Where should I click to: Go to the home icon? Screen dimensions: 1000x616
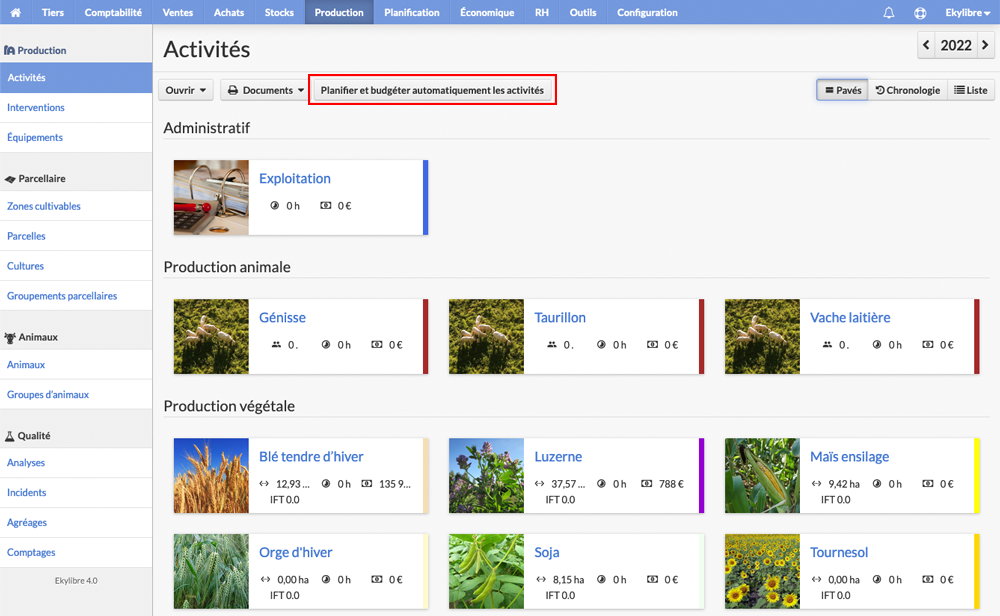pos(15,12)
